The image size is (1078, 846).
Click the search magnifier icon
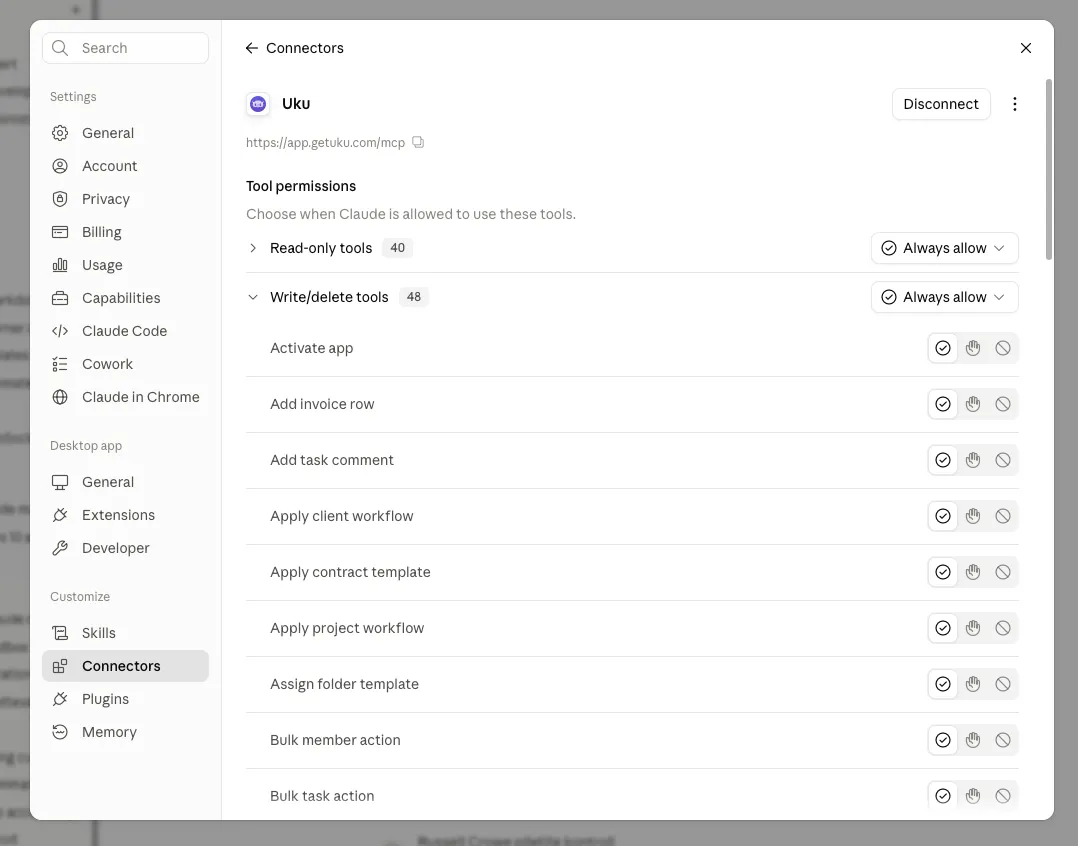pyautogui.click(x=60, y=48)
